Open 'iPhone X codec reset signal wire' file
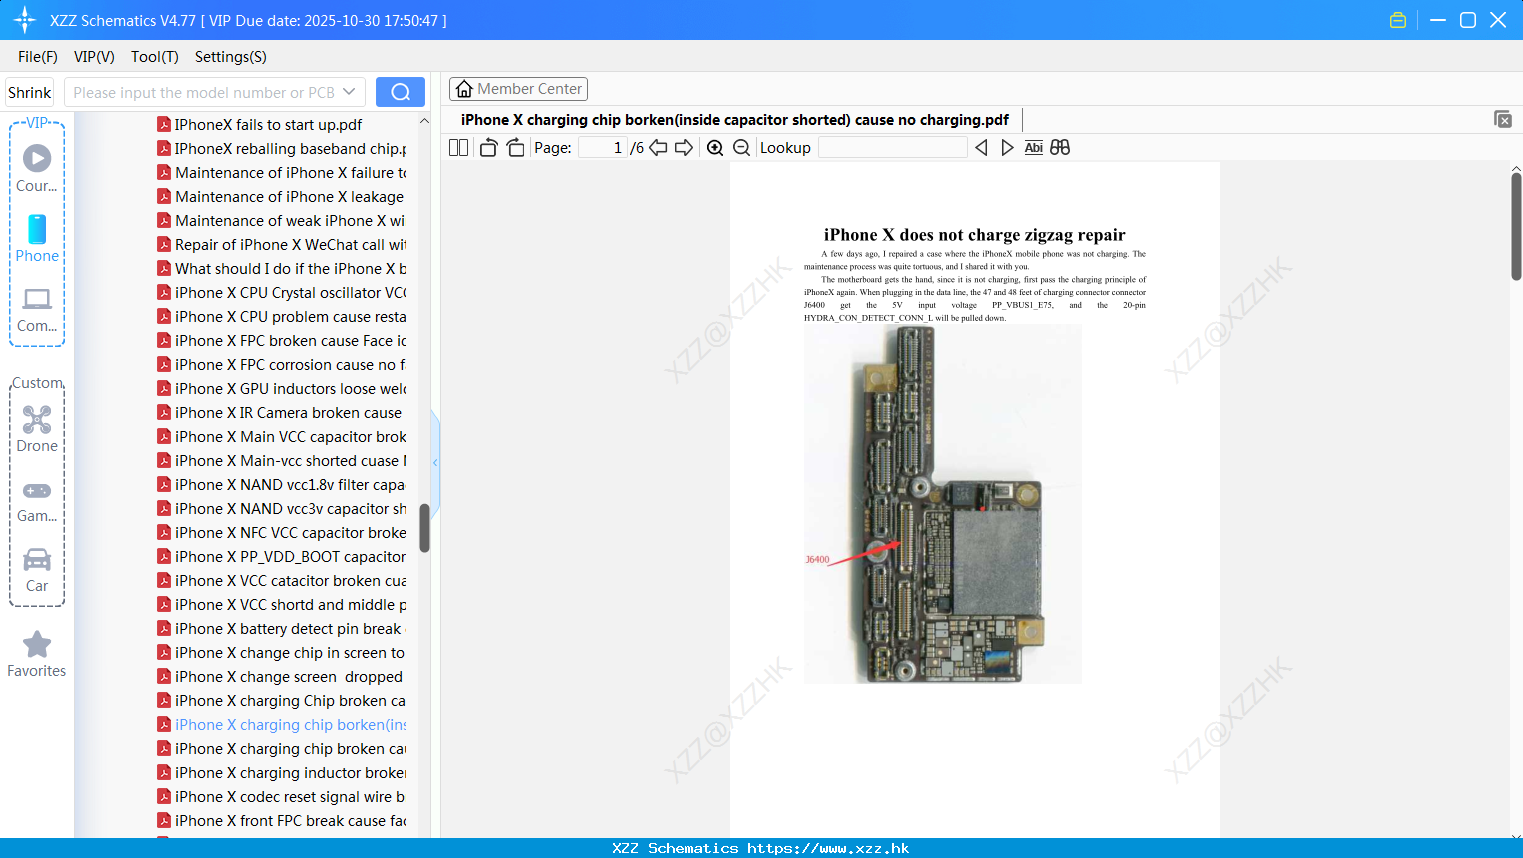Image resolution: width=1523 pixels, height=858 pixels. point(281,796)
